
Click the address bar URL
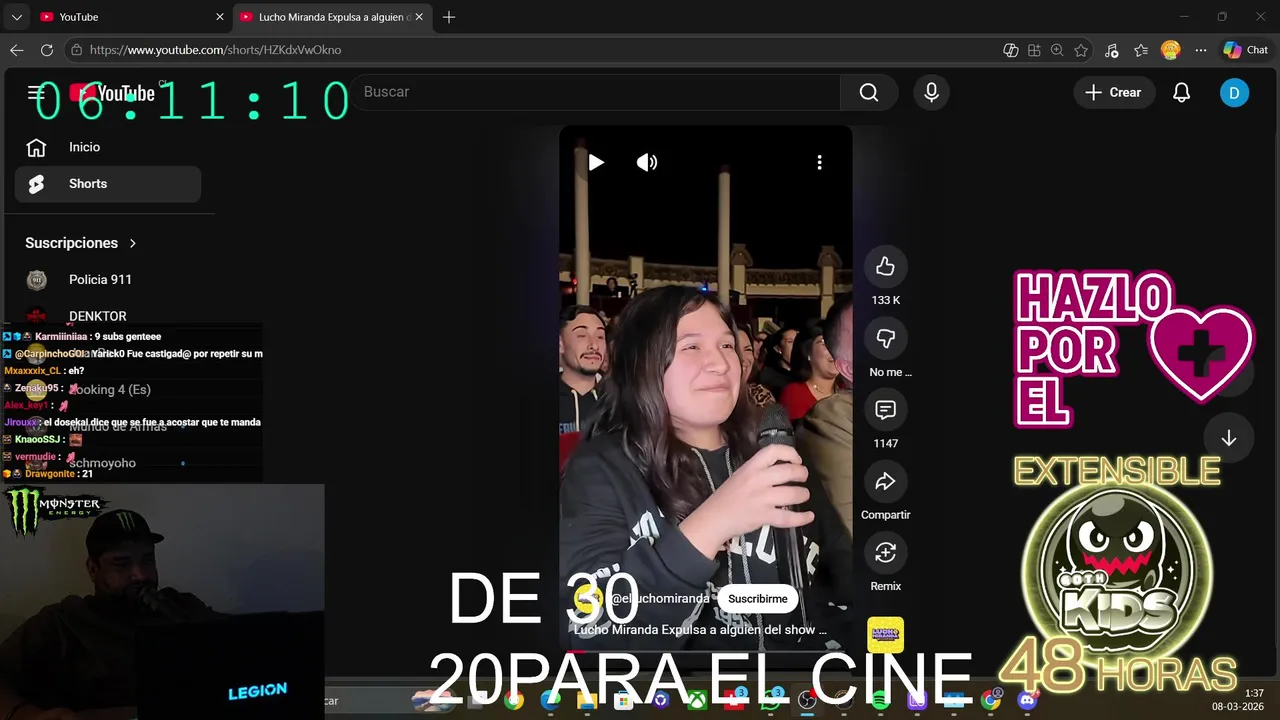point(215,50)
